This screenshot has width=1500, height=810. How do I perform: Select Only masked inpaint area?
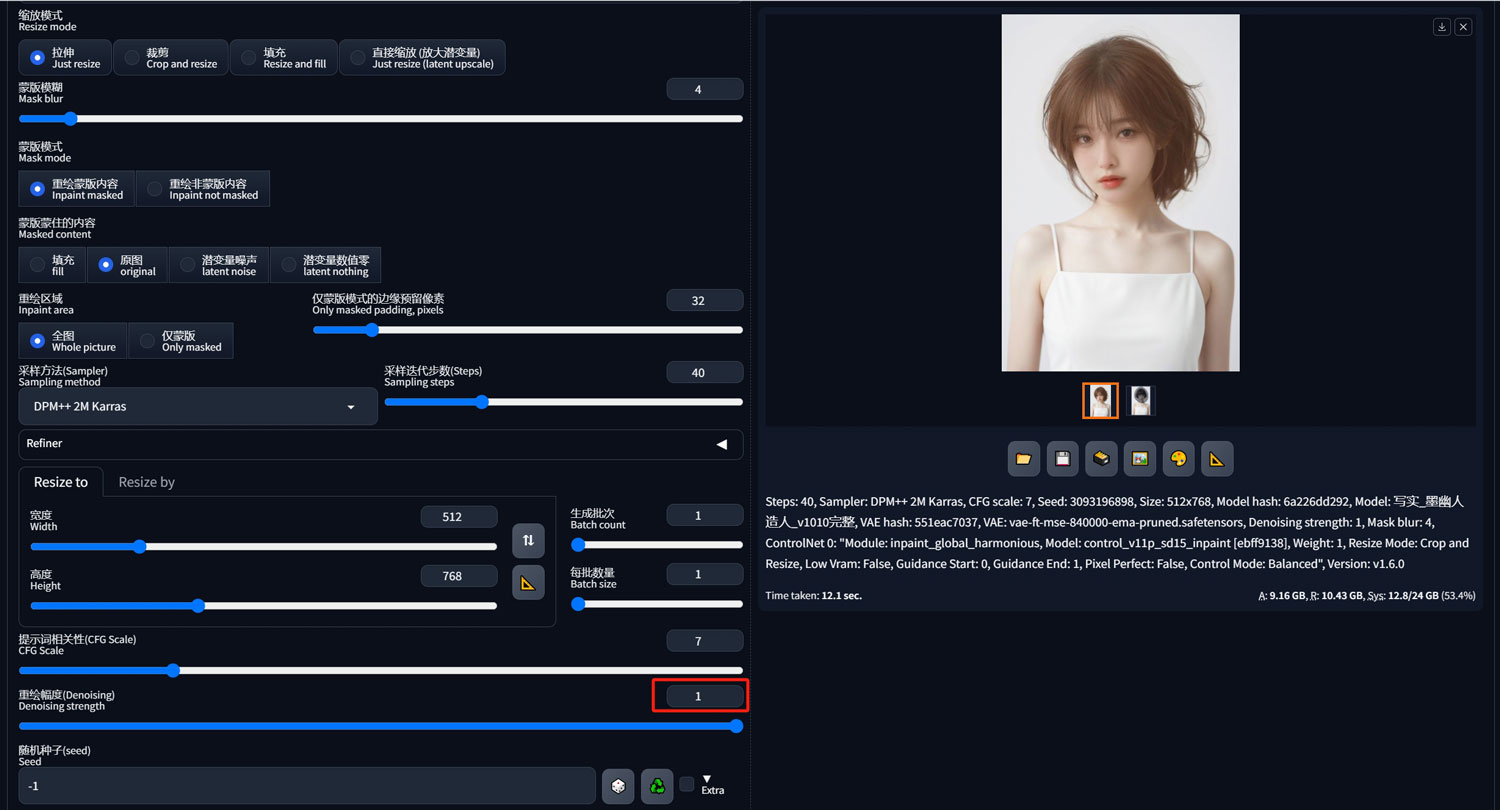pyautogui.click(x=180, y=341)
